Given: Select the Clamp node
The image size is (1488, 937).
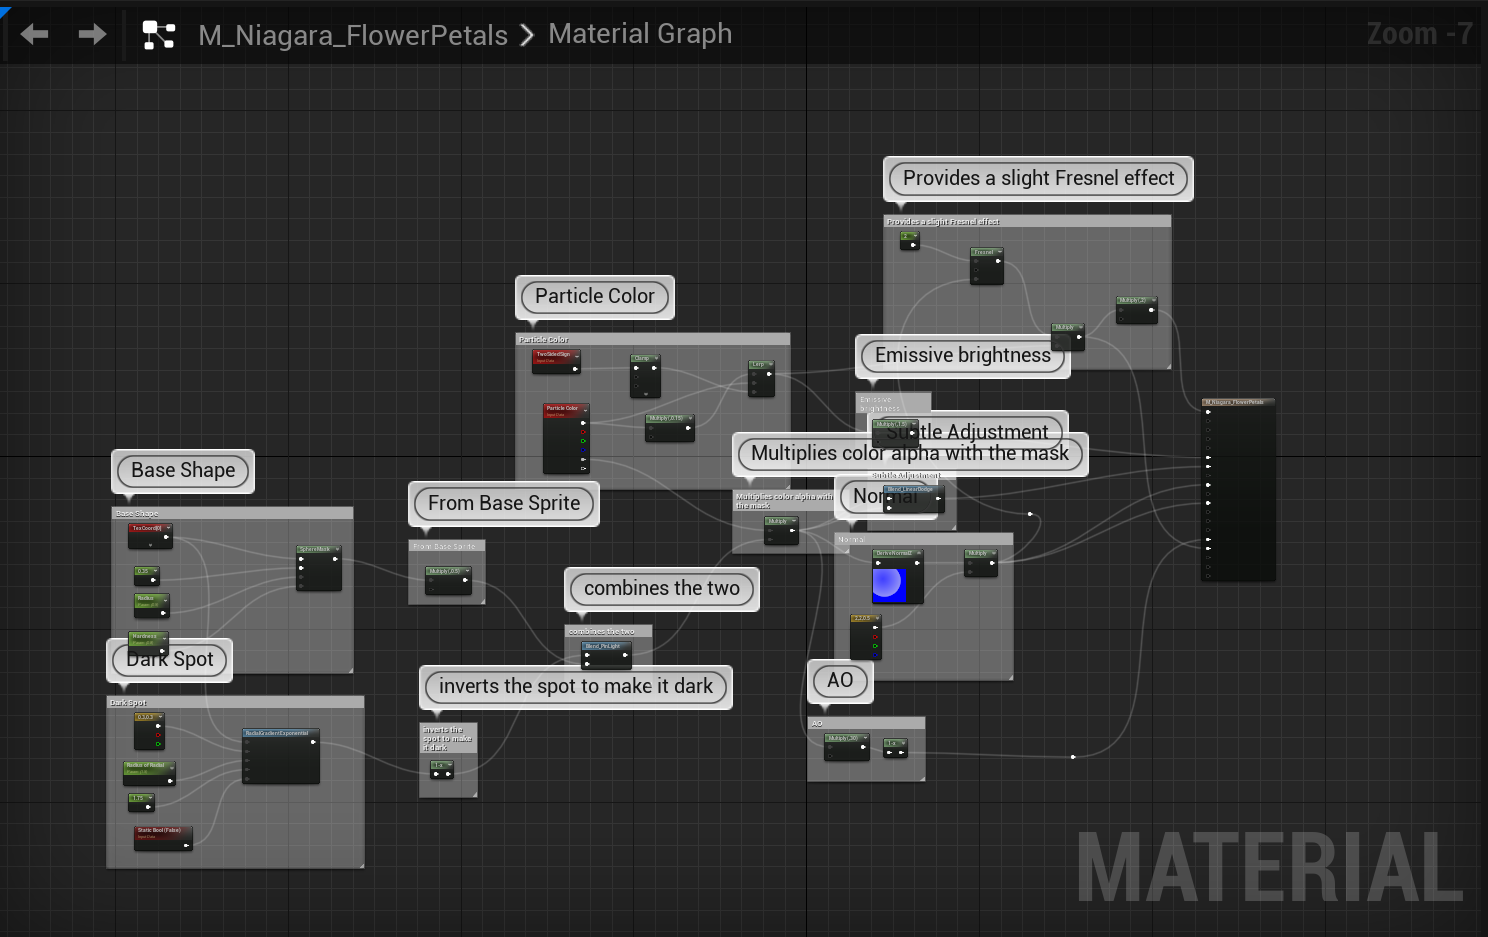Looking at the screenshot, I should [645, 376].
